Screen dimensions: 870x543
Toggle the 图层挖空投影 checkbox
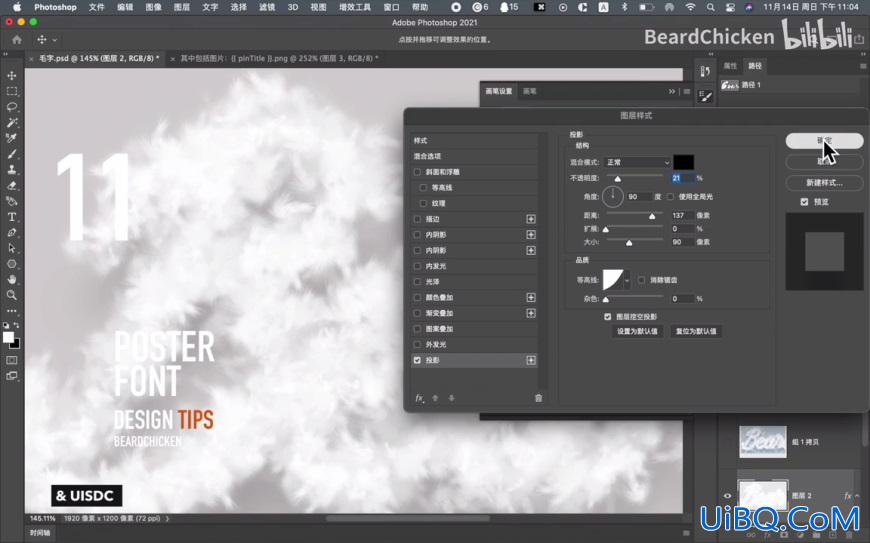608,317
